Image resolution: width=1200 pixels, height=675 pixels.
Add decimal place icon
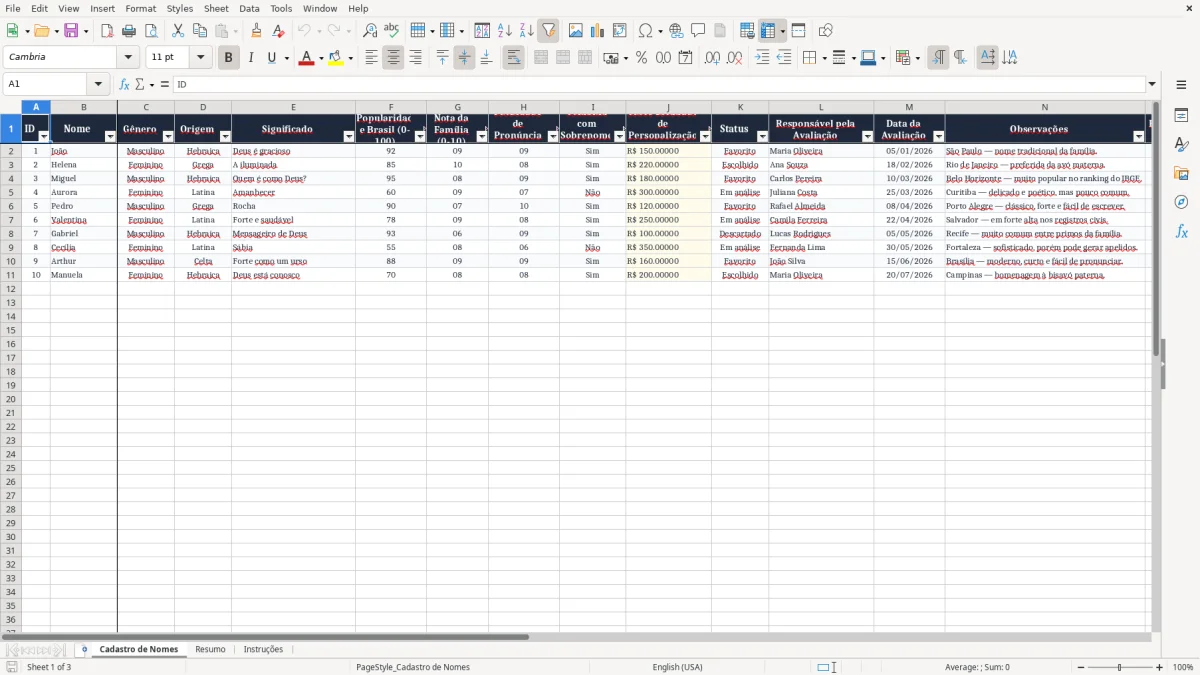pyautogui.click(x=712, y=58)
